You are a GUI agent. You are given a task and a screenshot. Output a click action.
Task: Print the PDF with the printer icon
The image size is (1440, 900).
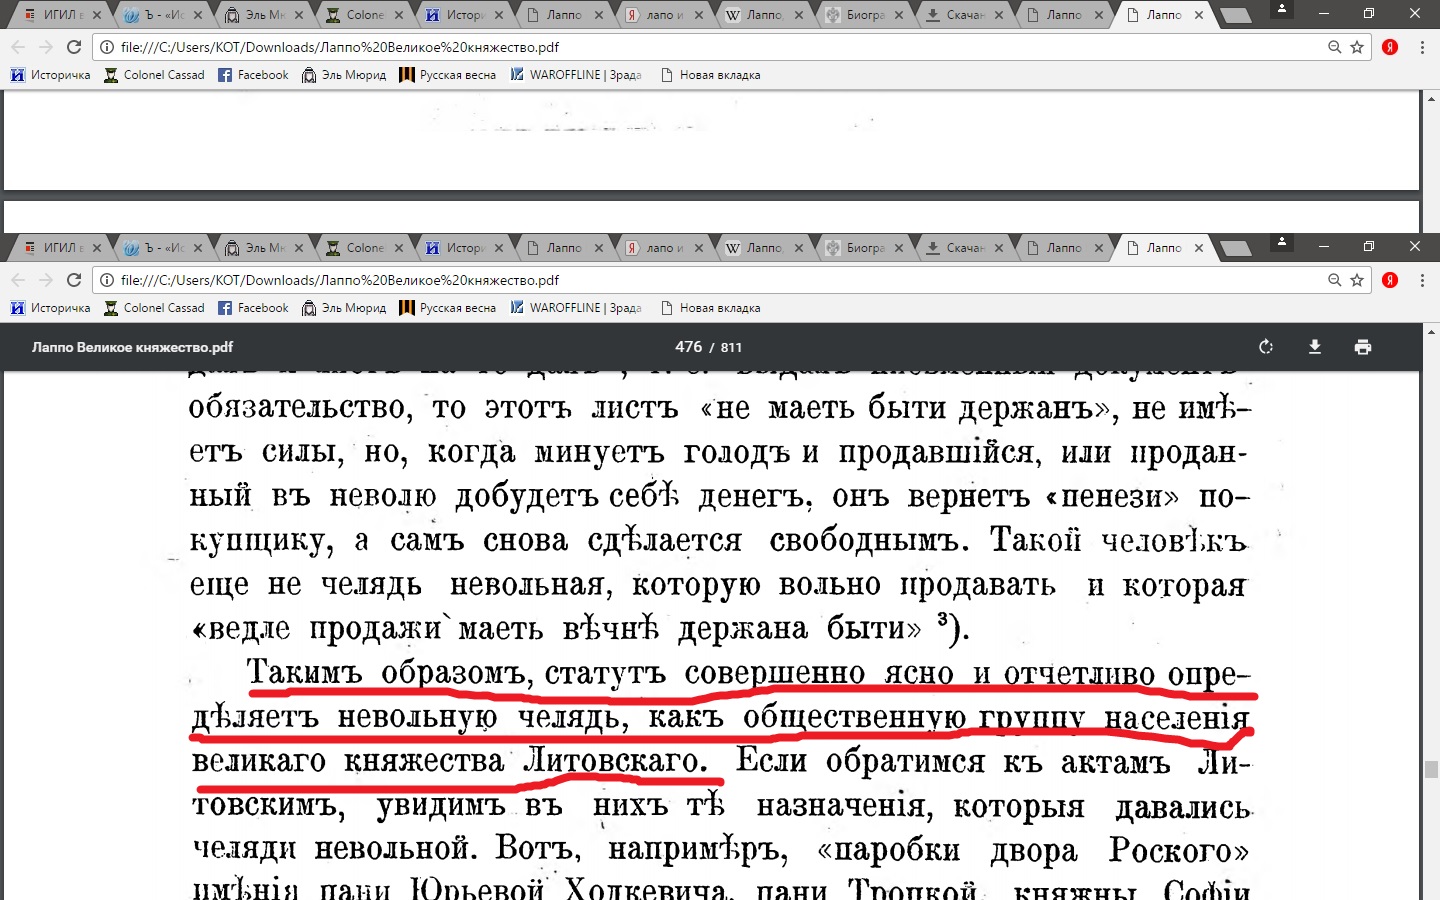[1363, 347]
